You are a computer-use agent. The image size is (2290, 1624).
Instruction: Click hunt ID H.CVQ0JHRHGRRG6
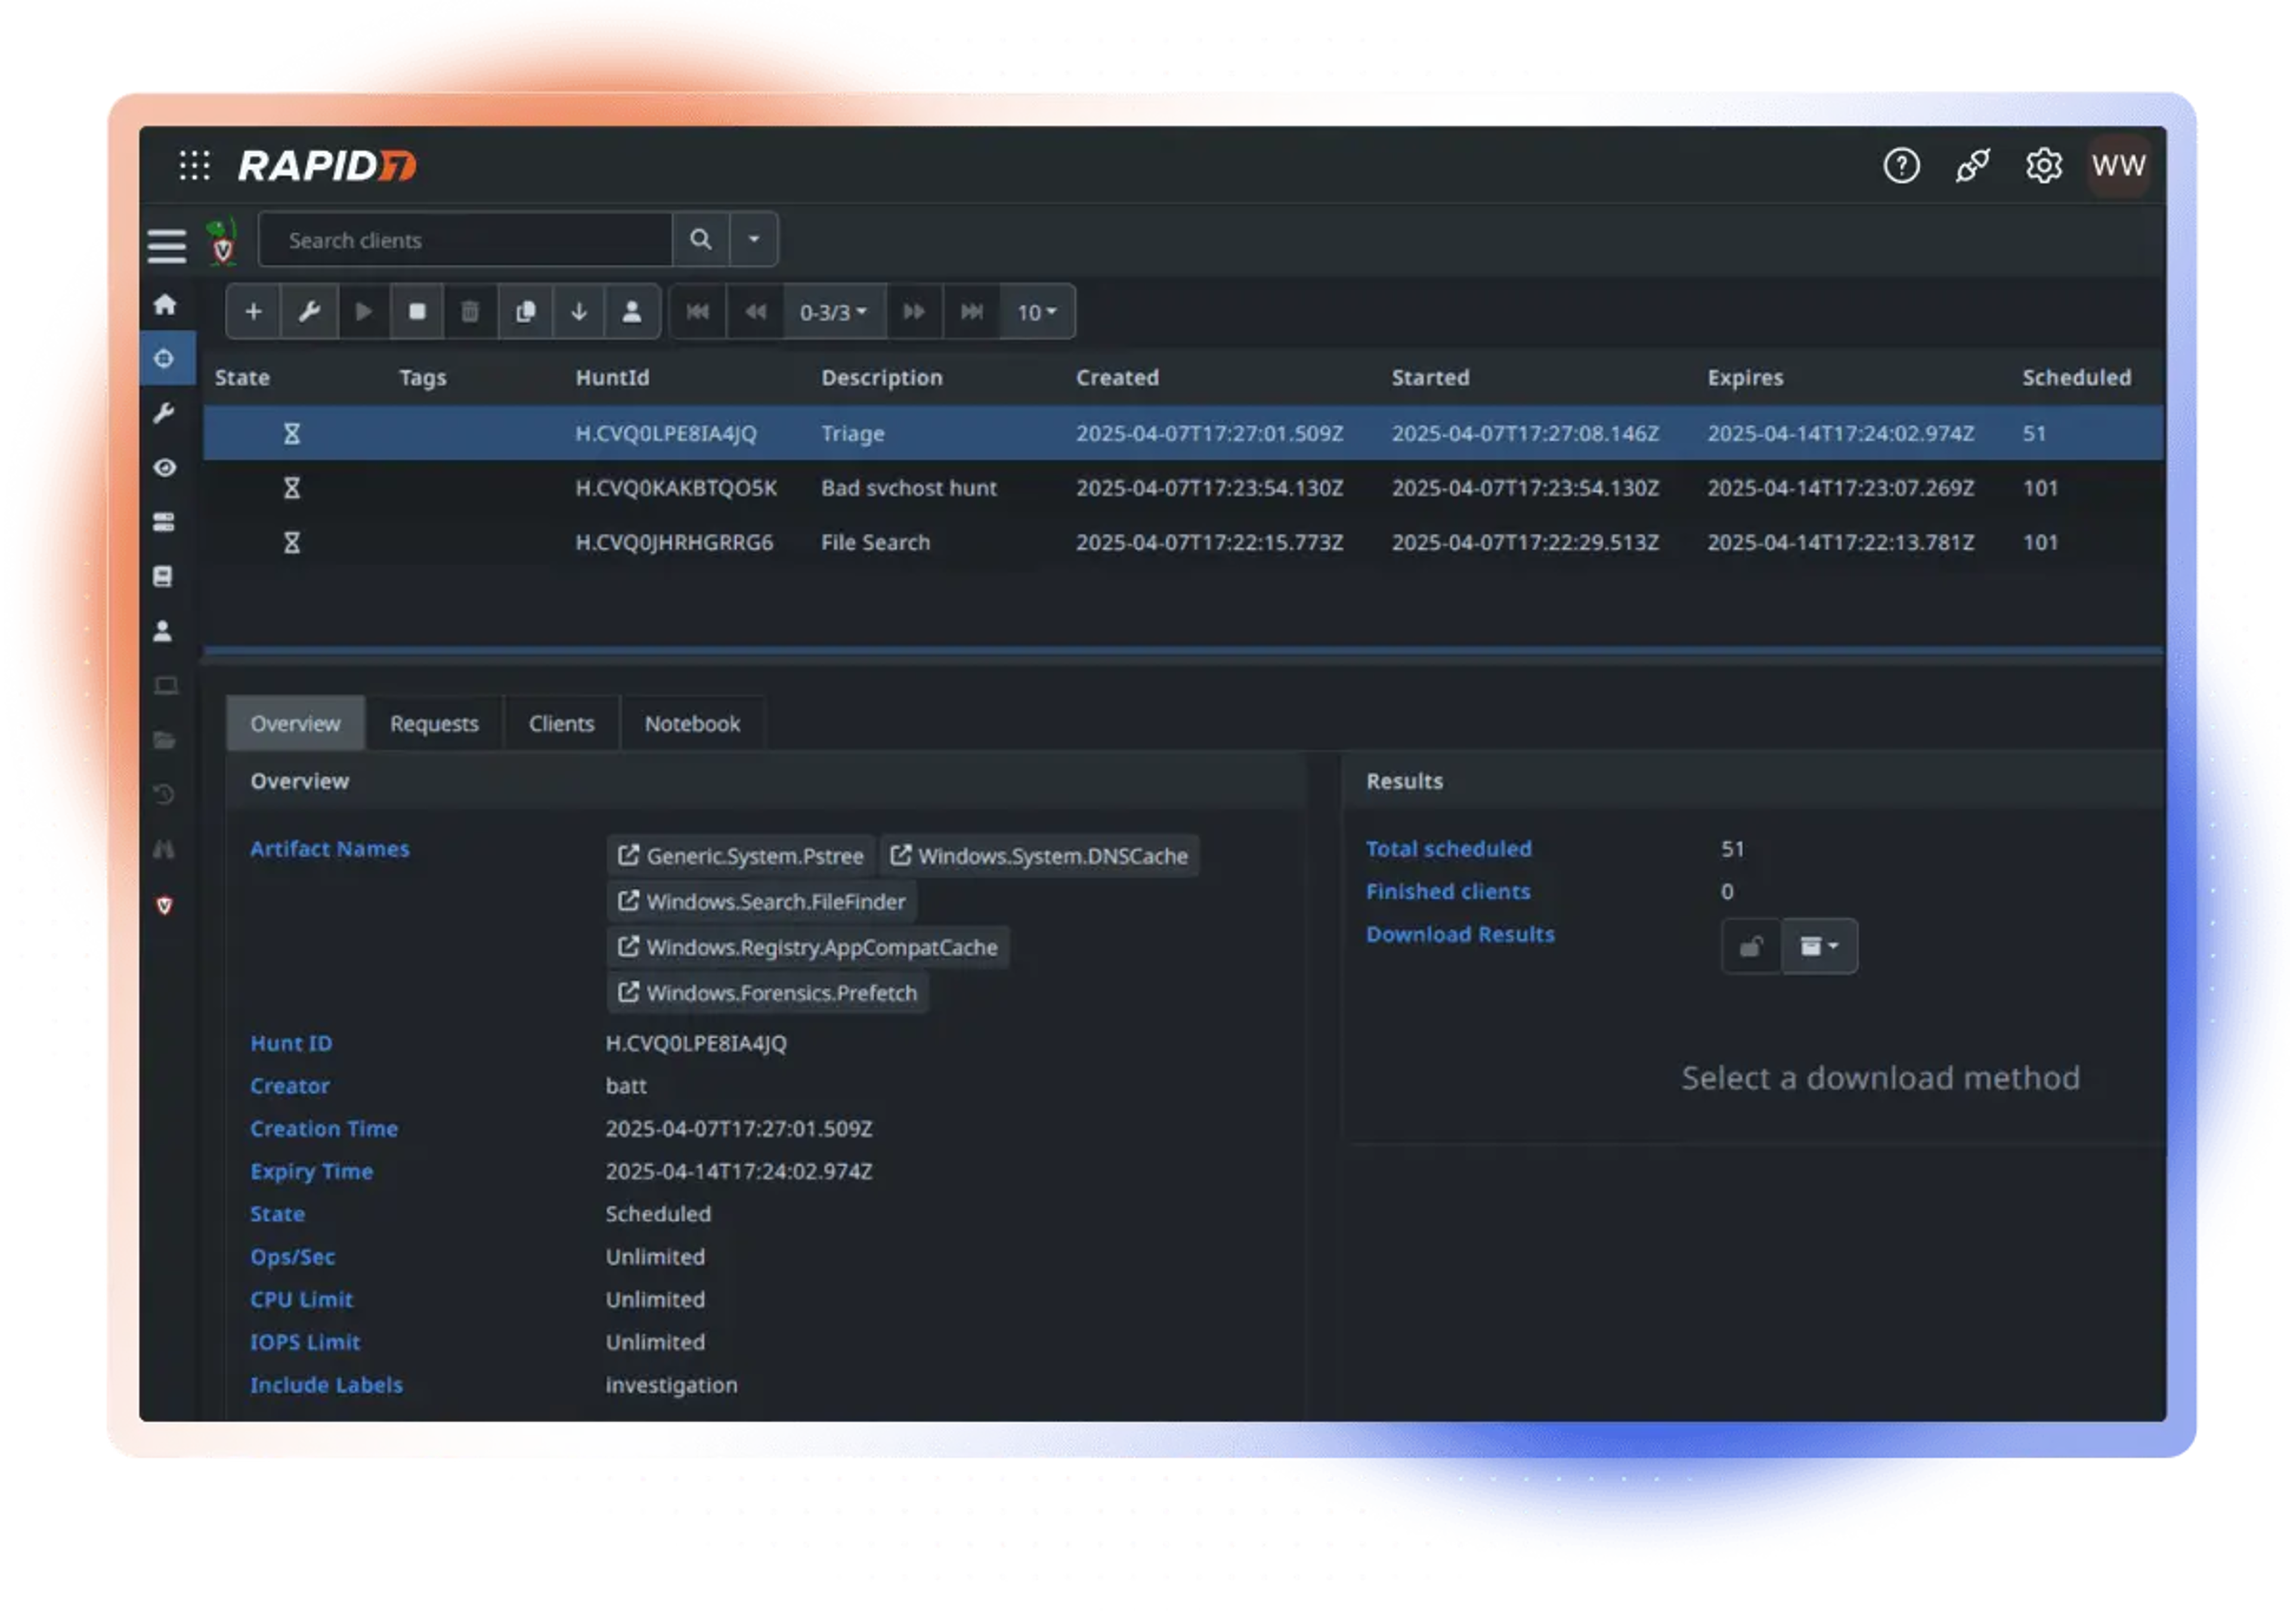click(x=674, y=542)
